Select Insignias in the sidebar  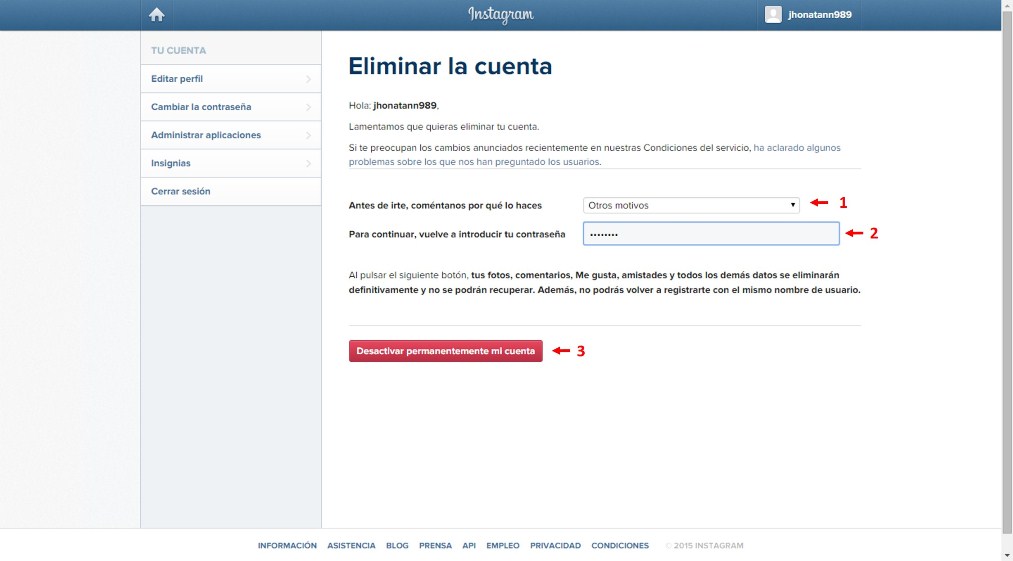[231, 164]
